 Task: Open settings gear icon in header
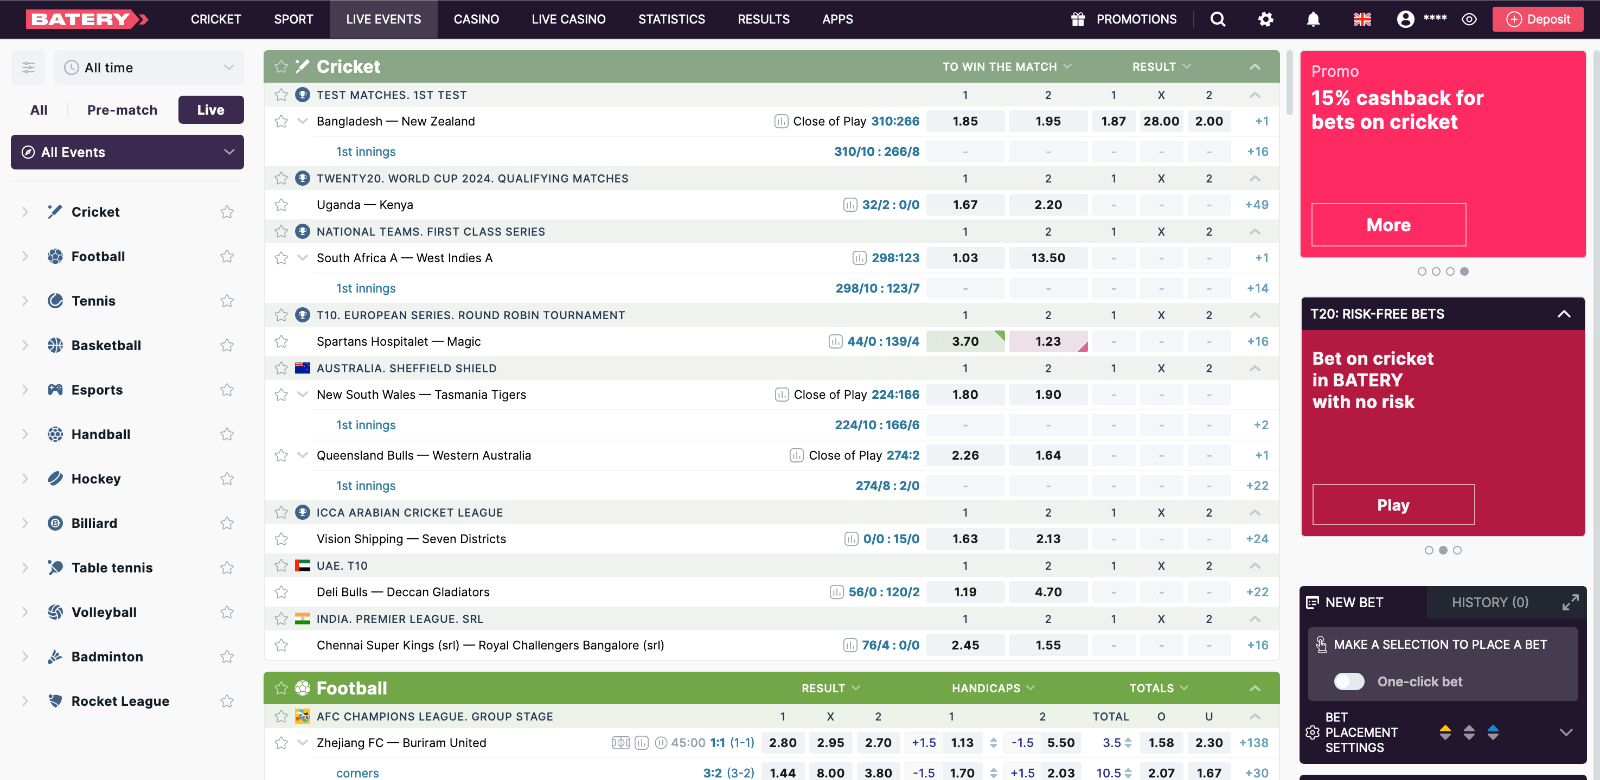point(1265,19)
